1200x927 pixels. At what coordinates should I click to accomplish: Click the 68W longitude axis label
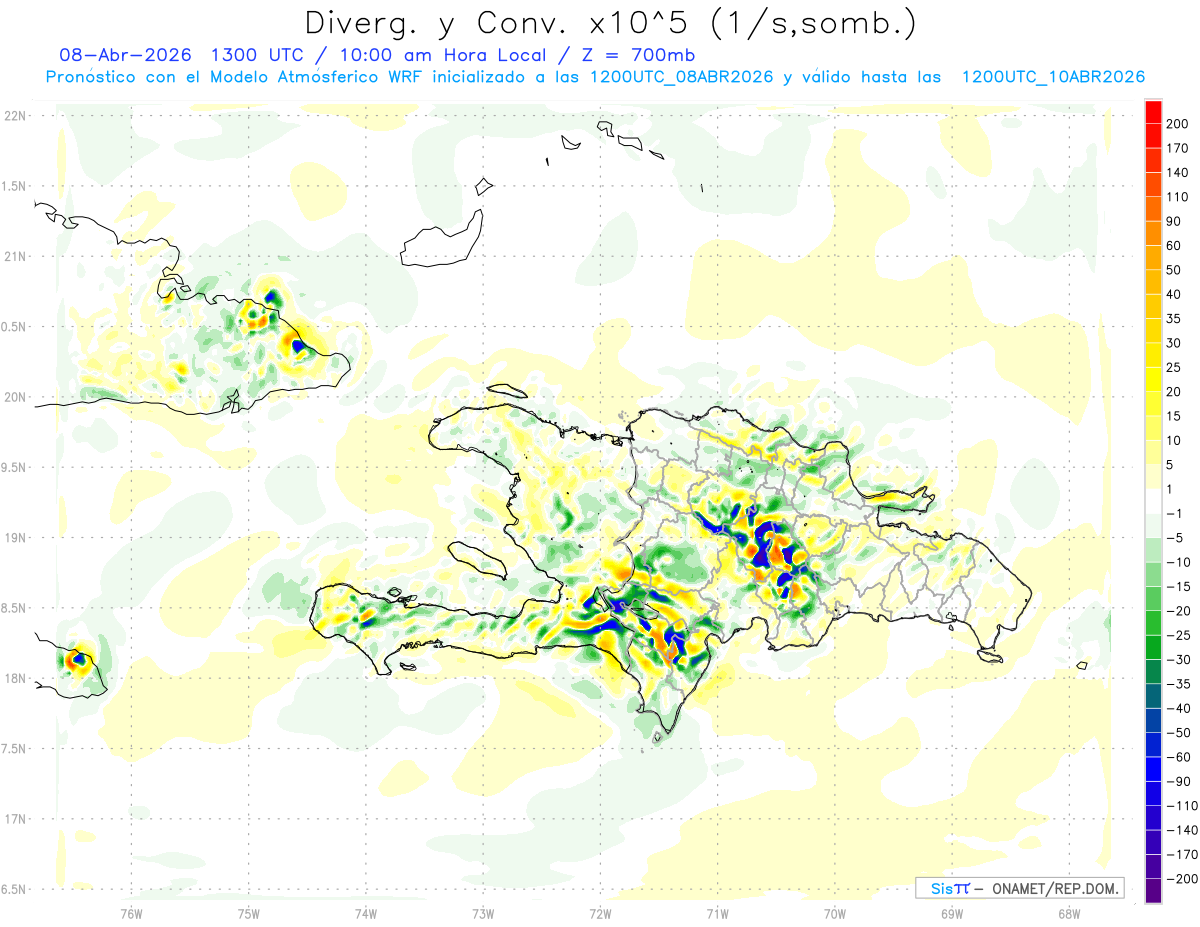coord(1069,913)
